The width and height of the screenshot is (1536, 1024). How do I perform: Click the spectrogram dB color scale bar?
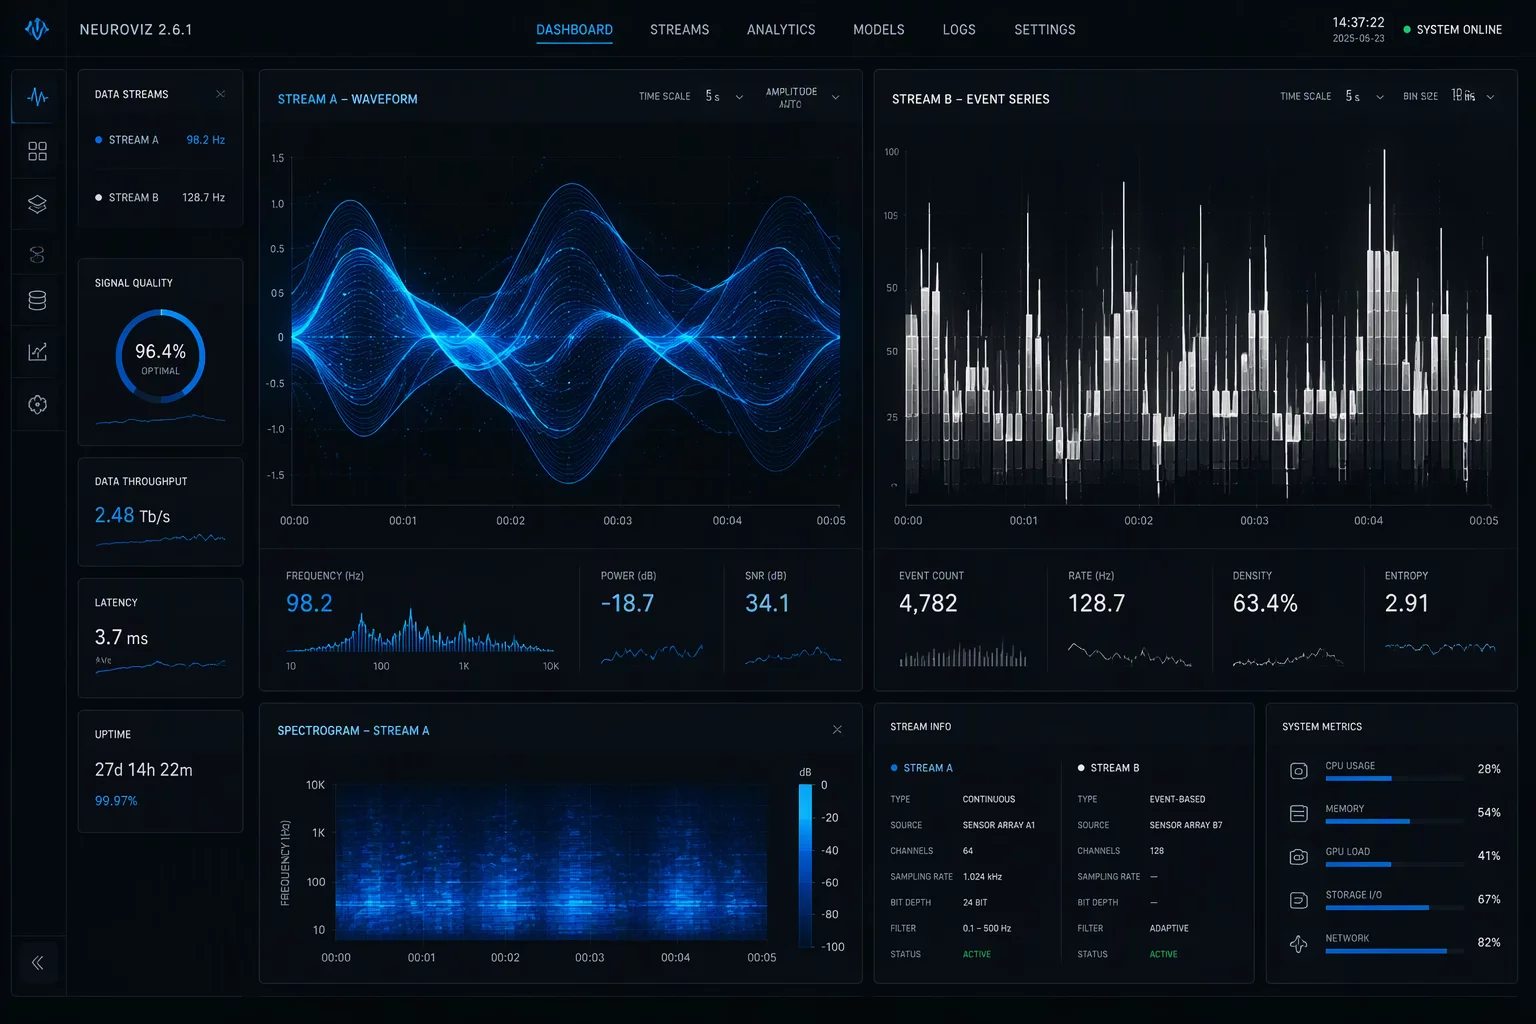pos(805,865)
